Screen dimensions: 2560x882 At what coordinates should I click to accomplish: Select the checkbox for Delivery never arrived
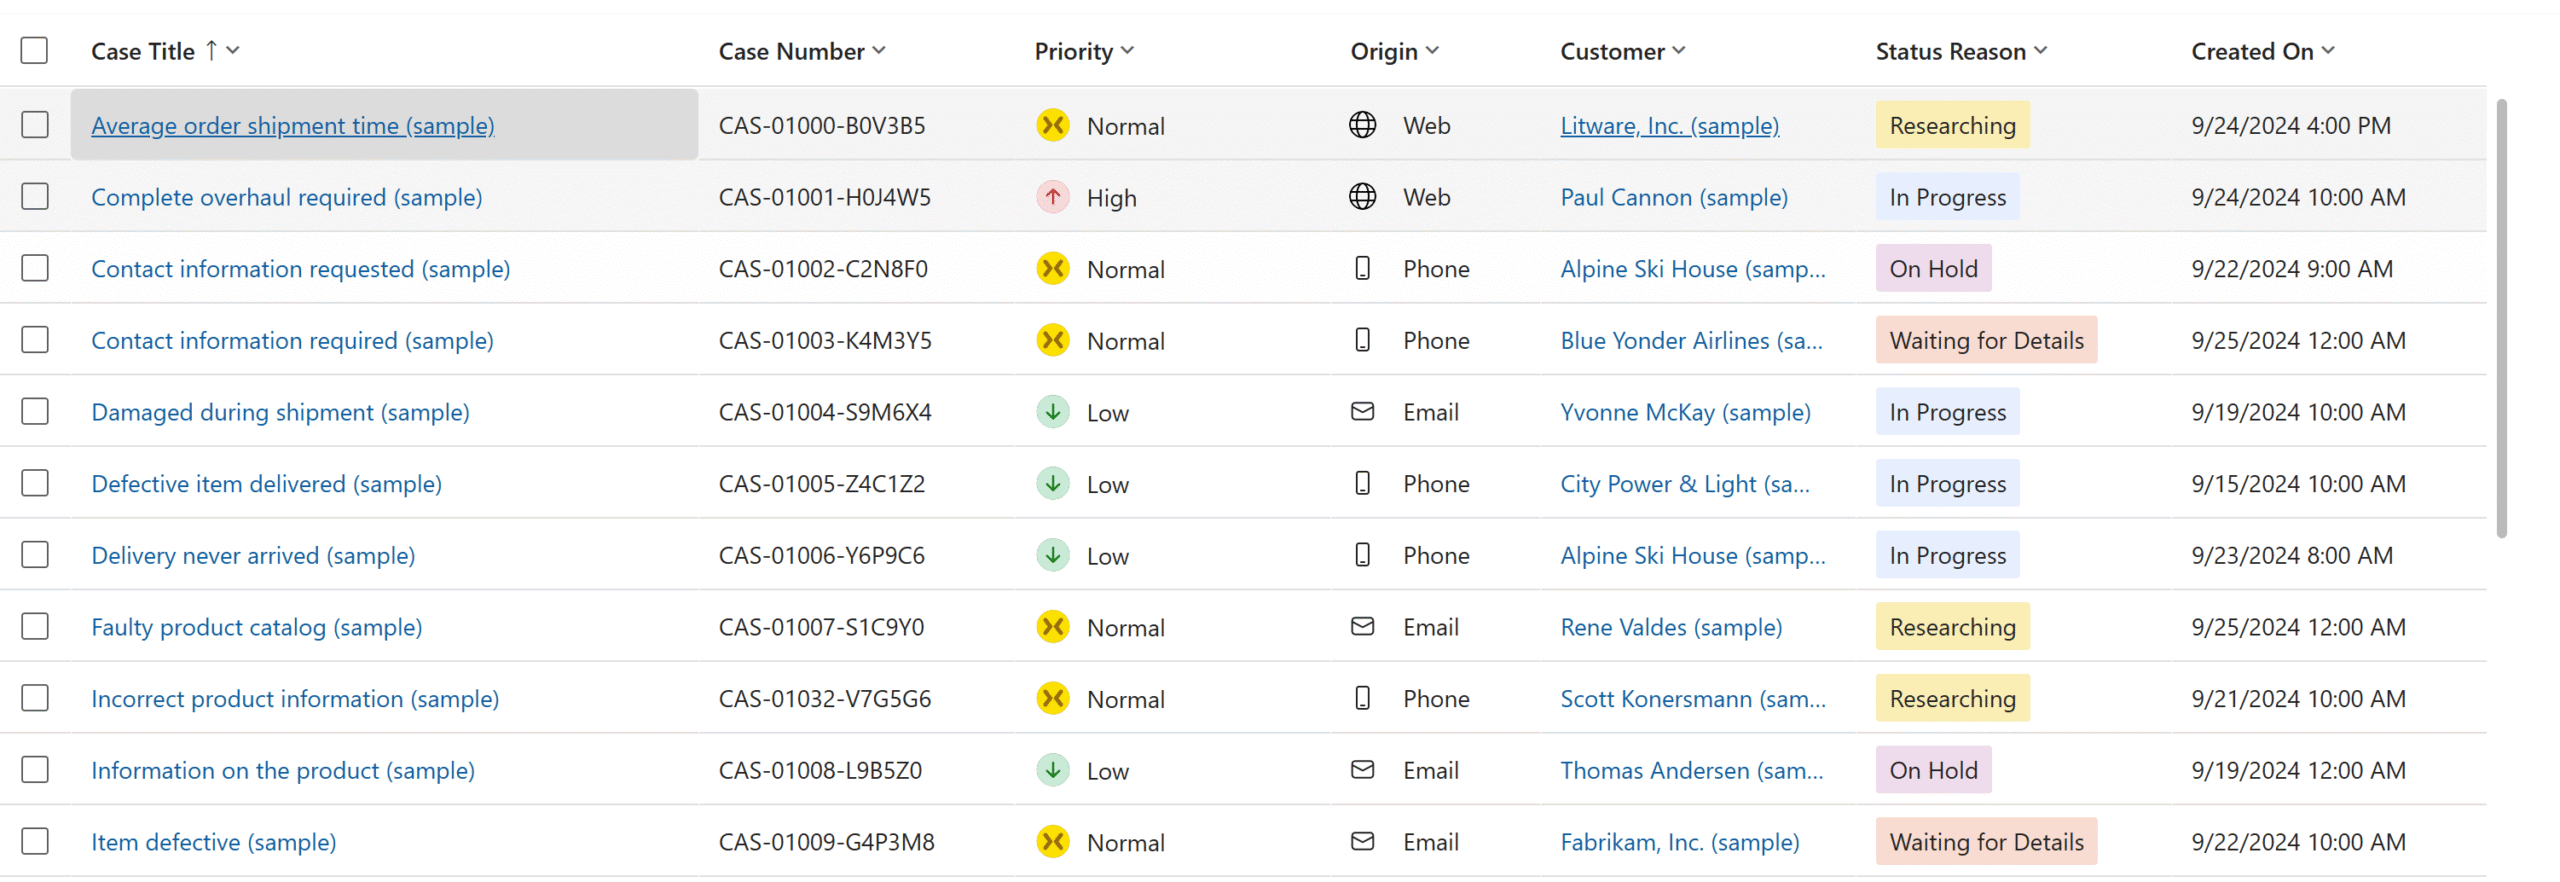point(35,555)
